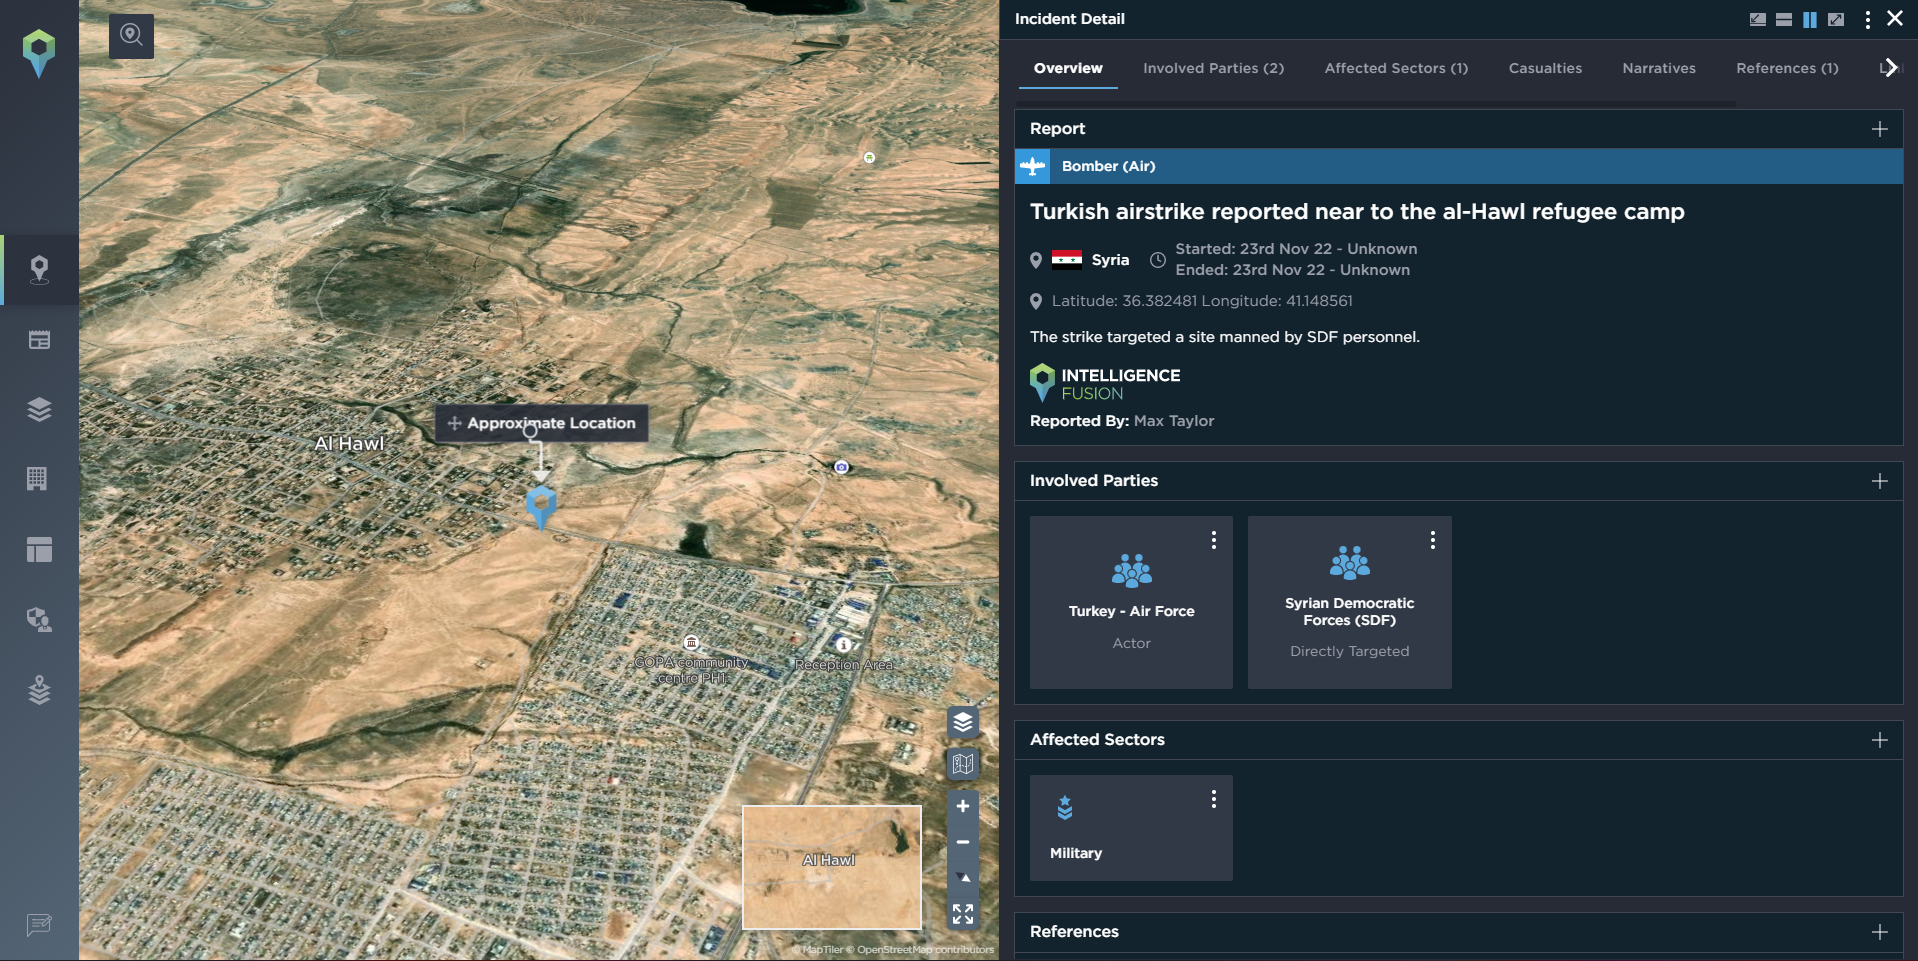Click the blue camera marker east of Al Hawl

[842, 467]
